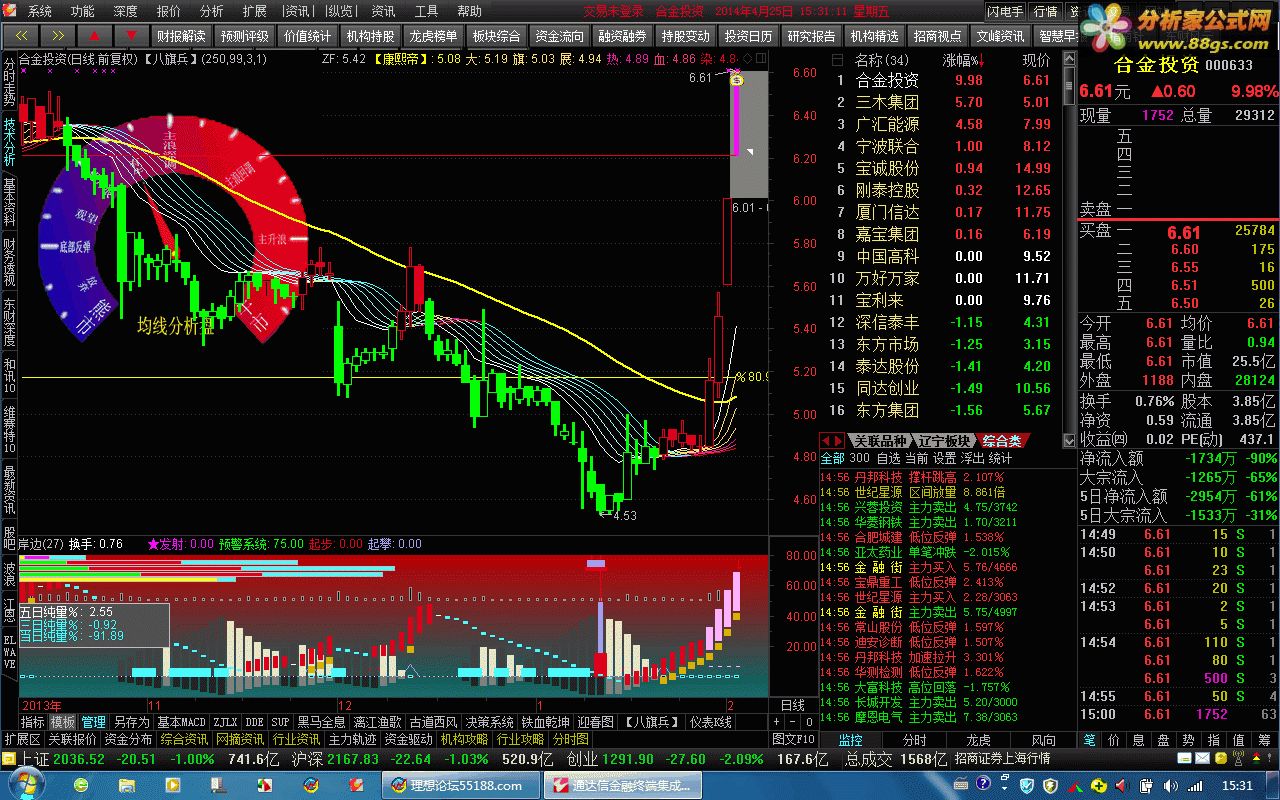Select the 决策系统 indicator tab
1280x800 pixels.
coord(490,721)
